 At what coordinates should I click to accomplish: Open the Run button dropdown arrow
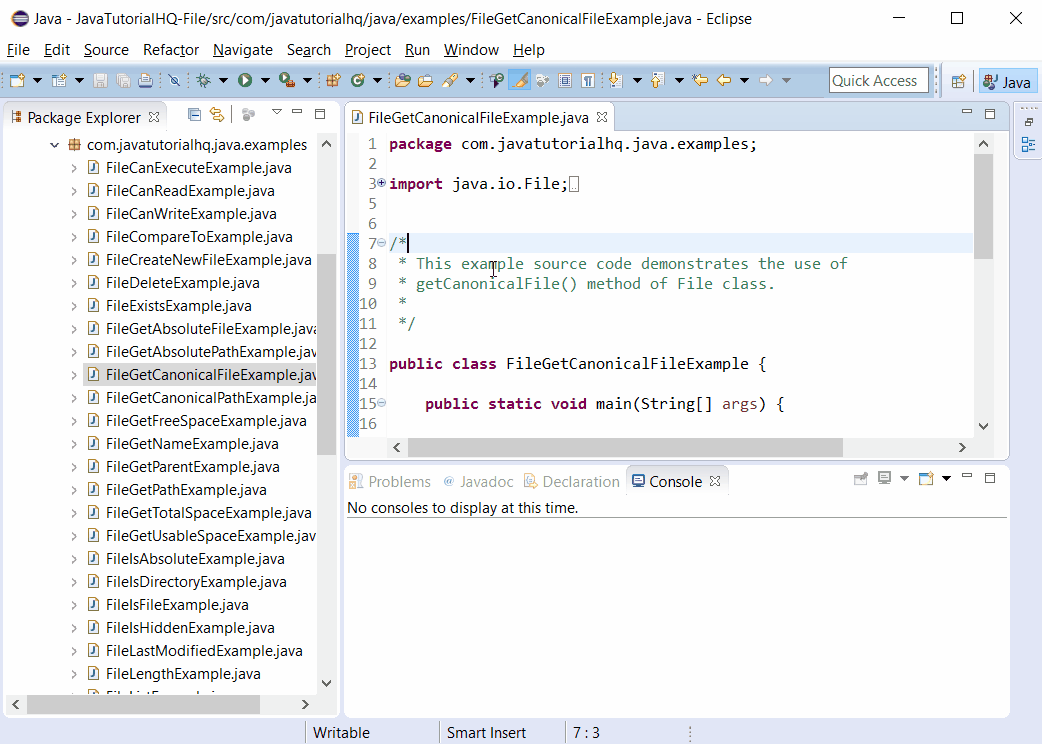pos(265,79)
